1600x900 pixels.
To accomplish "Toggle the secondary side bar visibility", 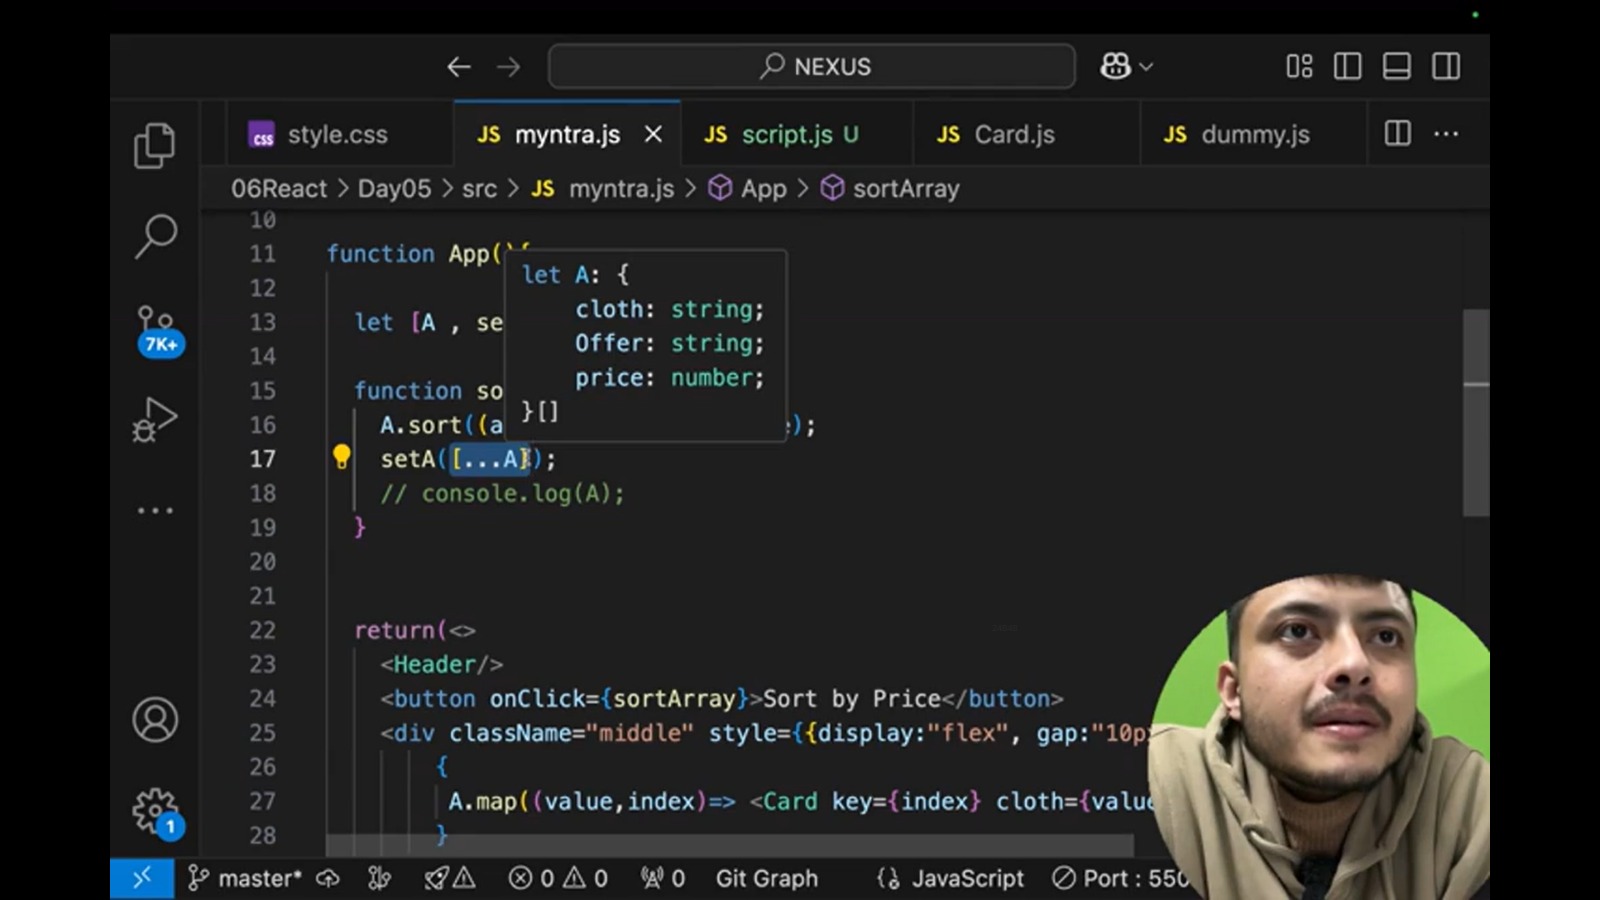I will tap(1445, 67).
